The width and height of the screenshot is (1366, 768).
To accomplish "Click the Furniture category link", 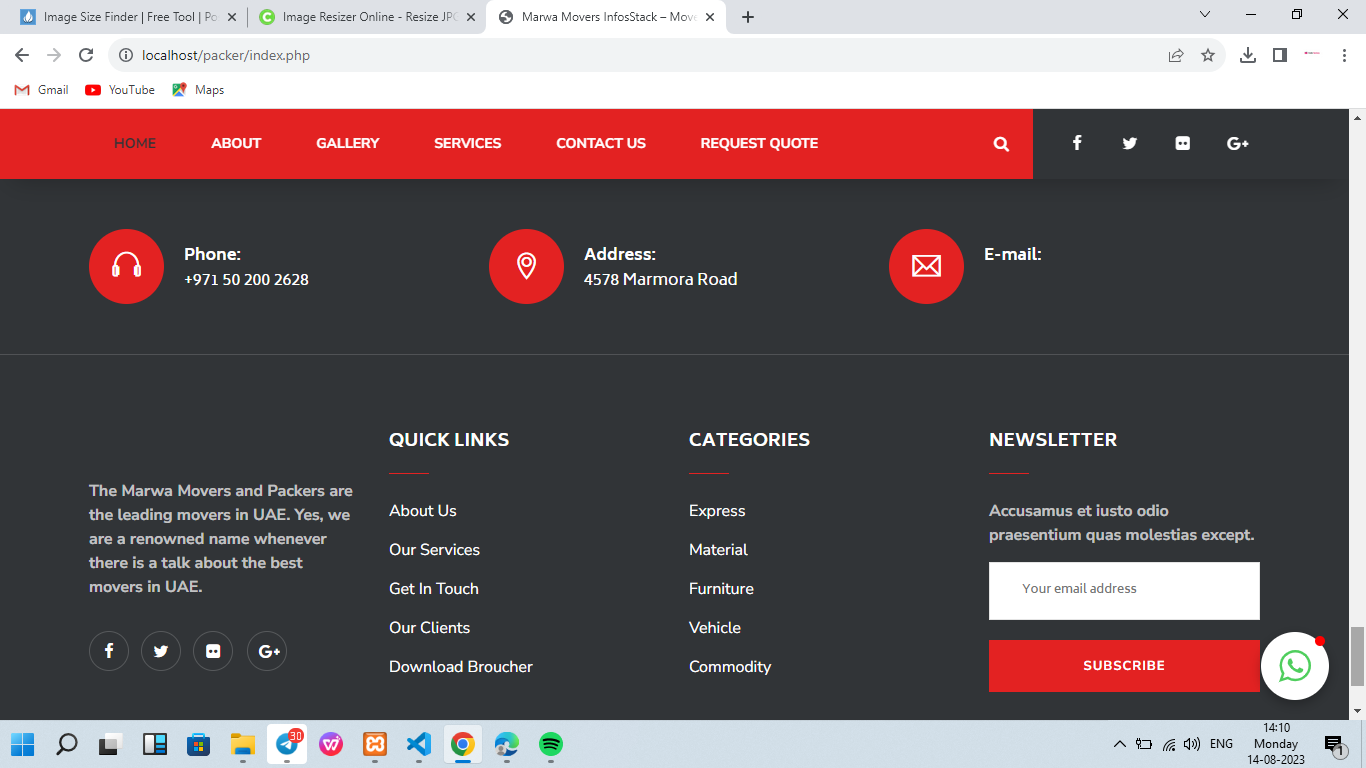I will (x=721, y=589).
